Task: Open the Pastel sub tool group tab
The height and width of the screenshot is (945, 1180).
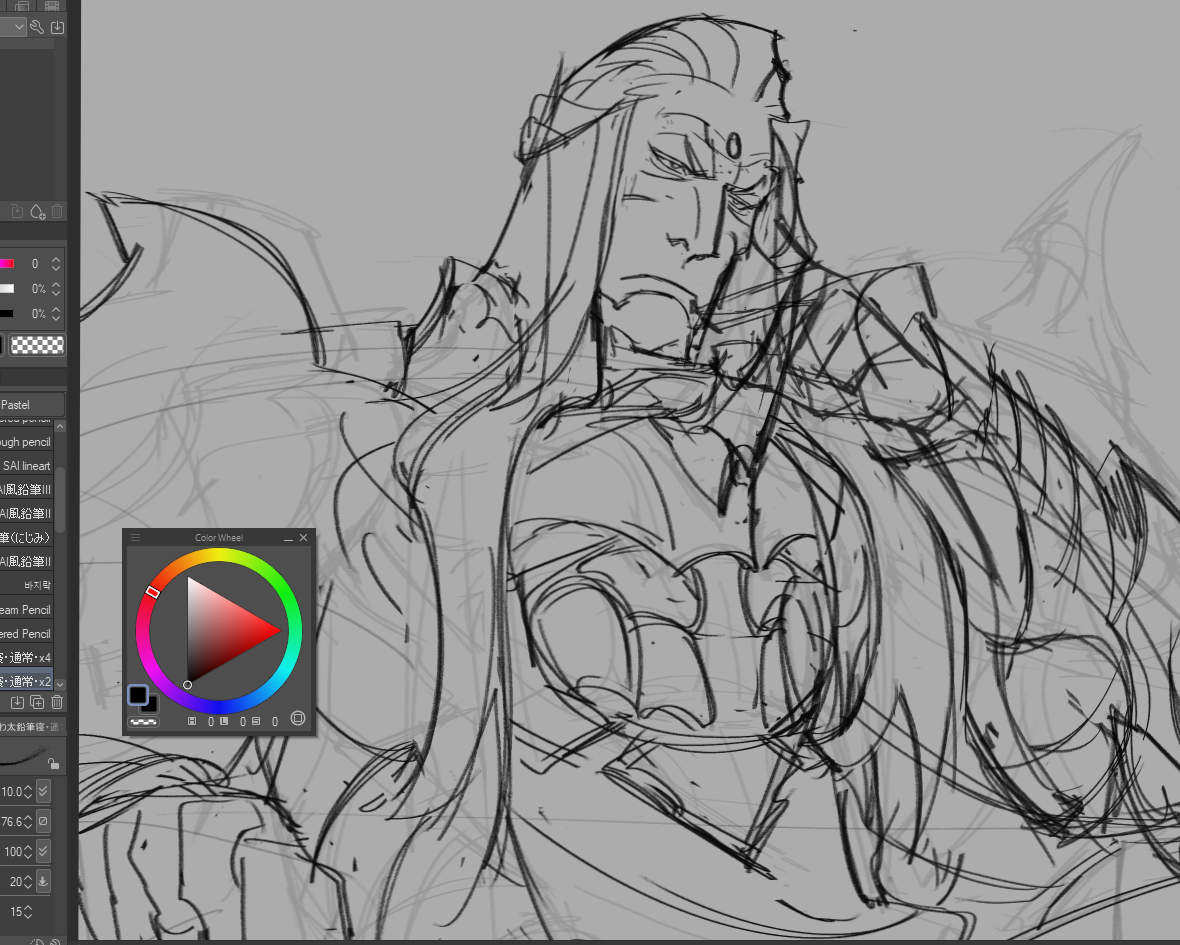Action: pyautogui.click(x=30, y=405)
